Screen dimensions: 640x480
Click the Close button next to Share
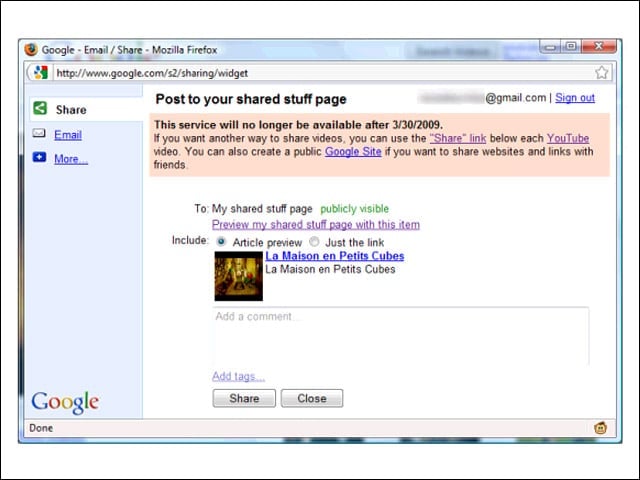click(x=312, y=398)
